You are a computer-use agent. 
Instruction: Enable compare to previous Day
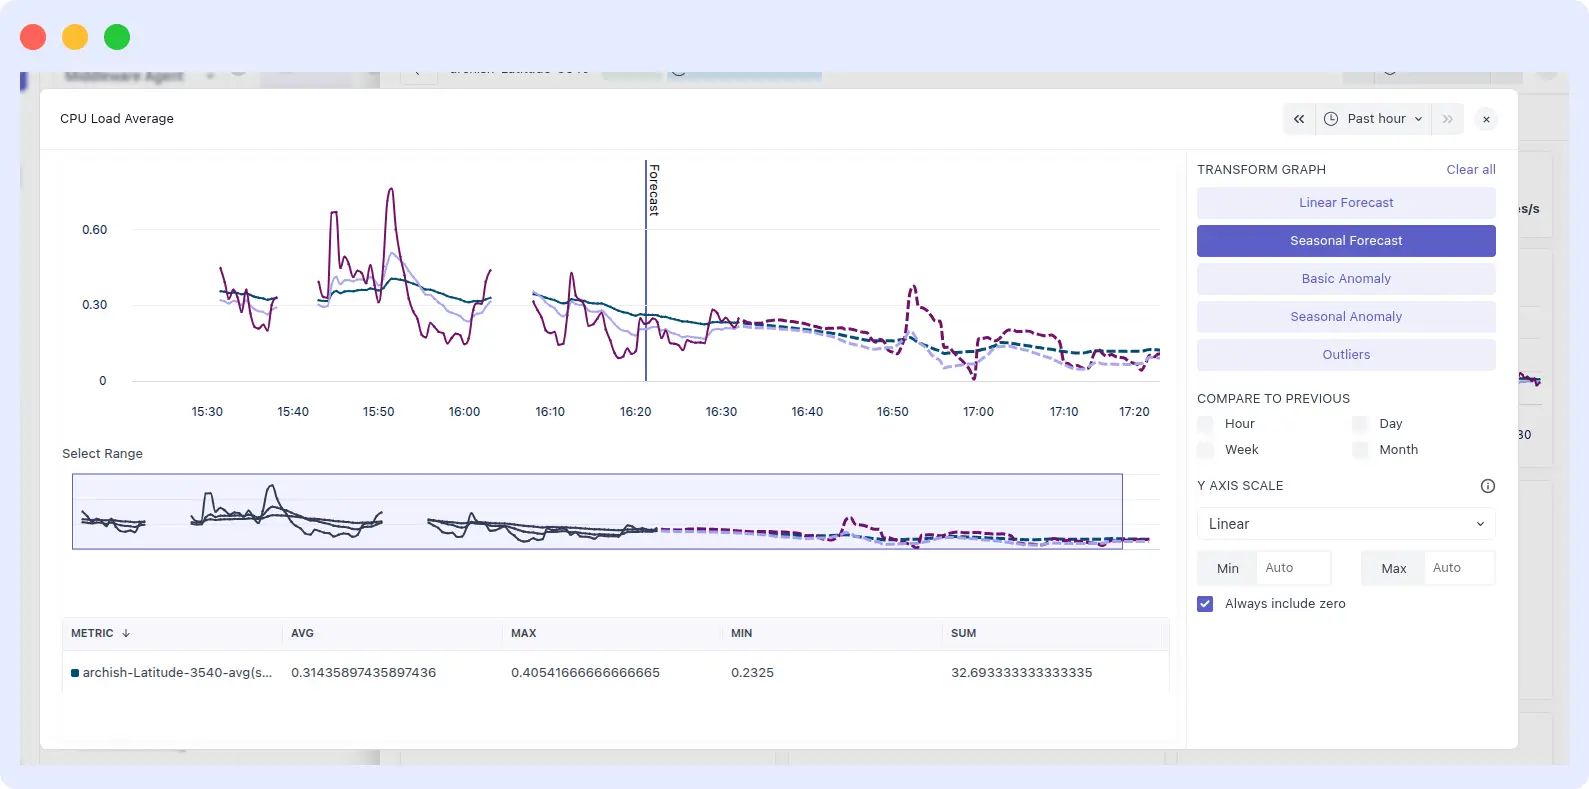(x=1360, y=424)
